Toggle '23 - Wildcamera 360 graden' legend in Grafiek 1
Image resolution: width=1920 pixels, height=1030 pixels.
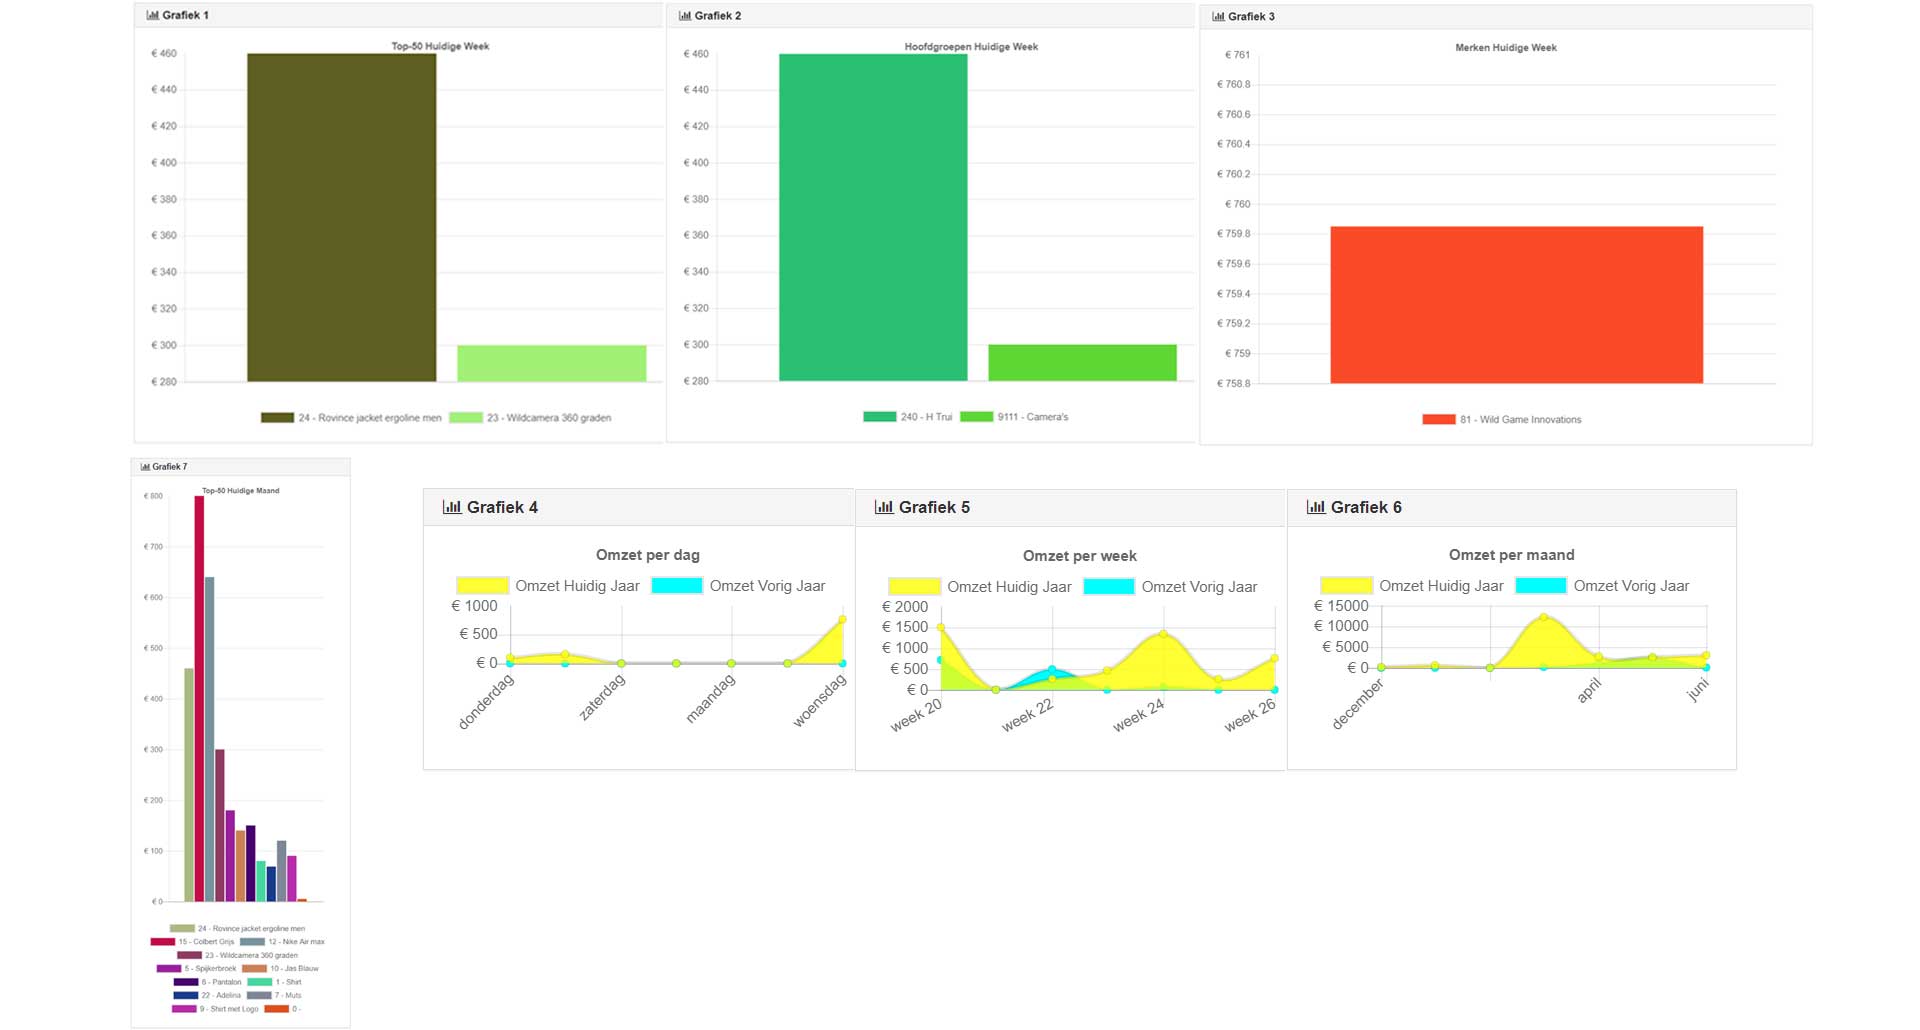(x=530, y=418)
